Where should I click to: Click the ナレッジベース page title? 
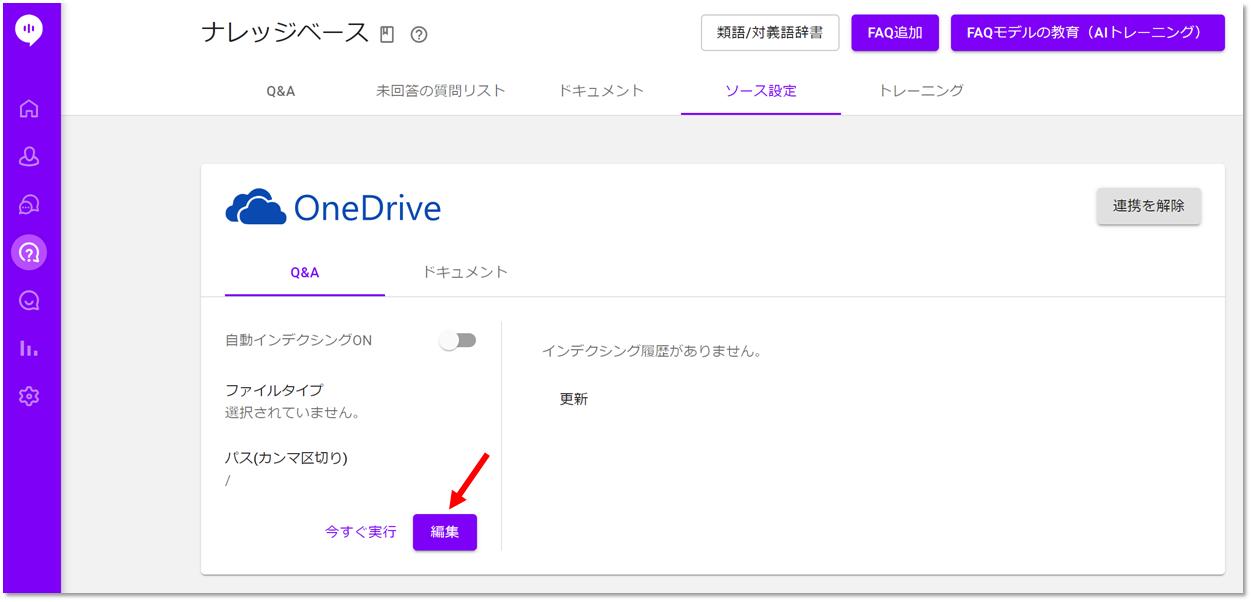click(285, 33)
